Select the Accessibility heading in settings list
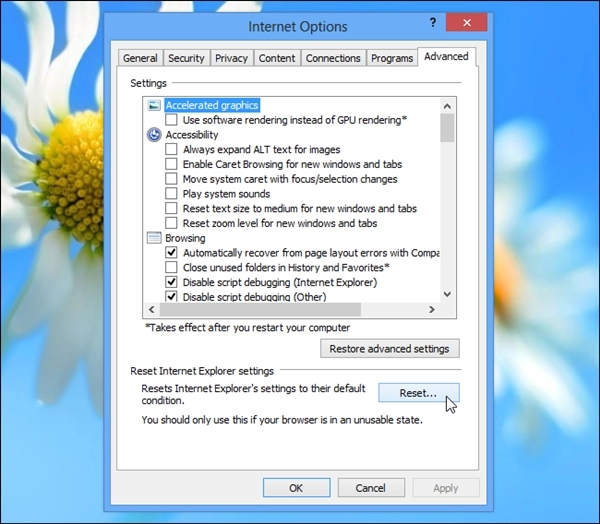This screenshot has width=600, height=524. [x=192, y=135]
